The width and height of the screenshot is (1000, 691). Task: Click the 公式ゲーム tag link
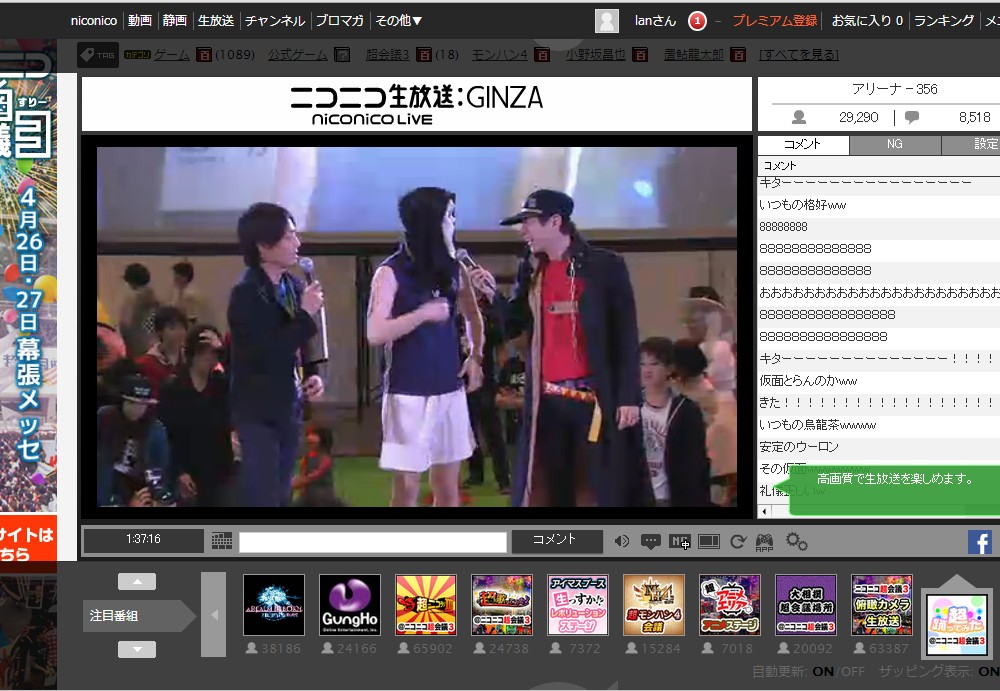pyautogui.click(x=298, y=55)
